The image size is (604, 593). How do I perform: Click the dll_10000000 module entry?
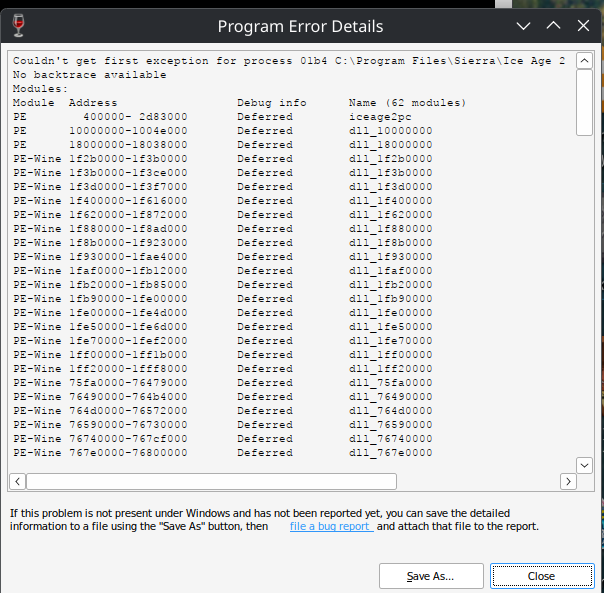pos(389,131)
